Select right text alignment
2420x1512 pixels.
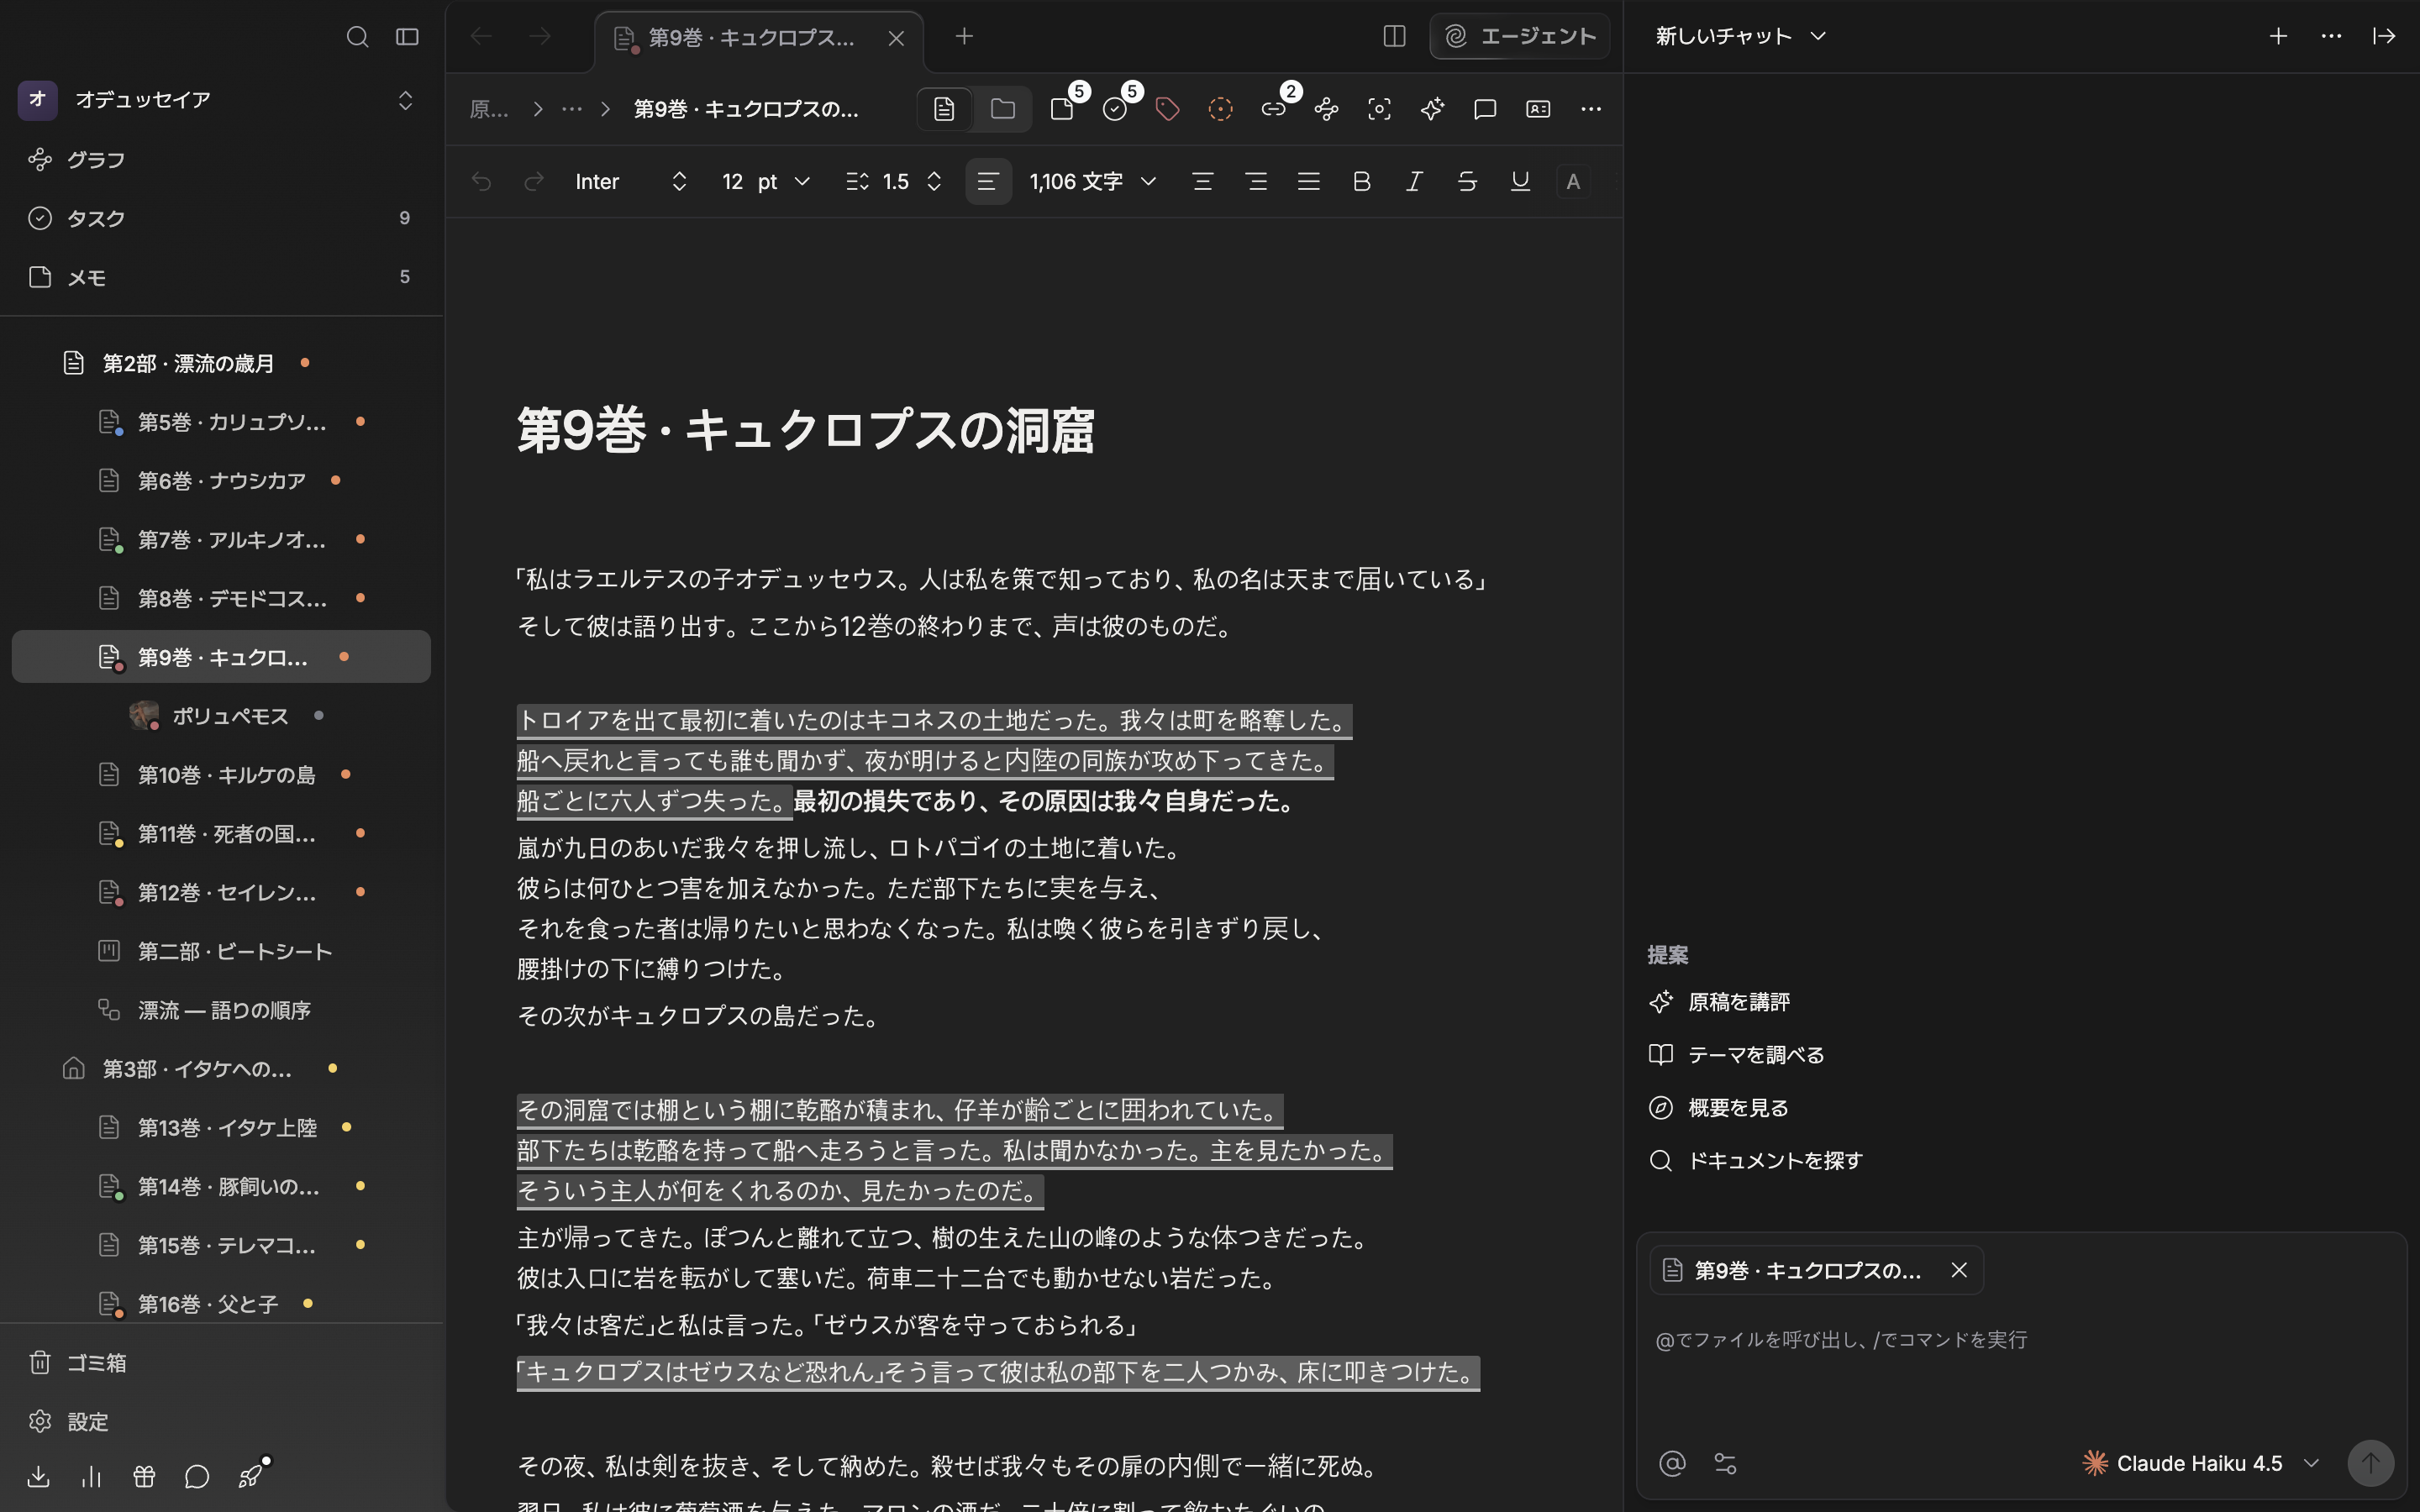pos(1256,181)
